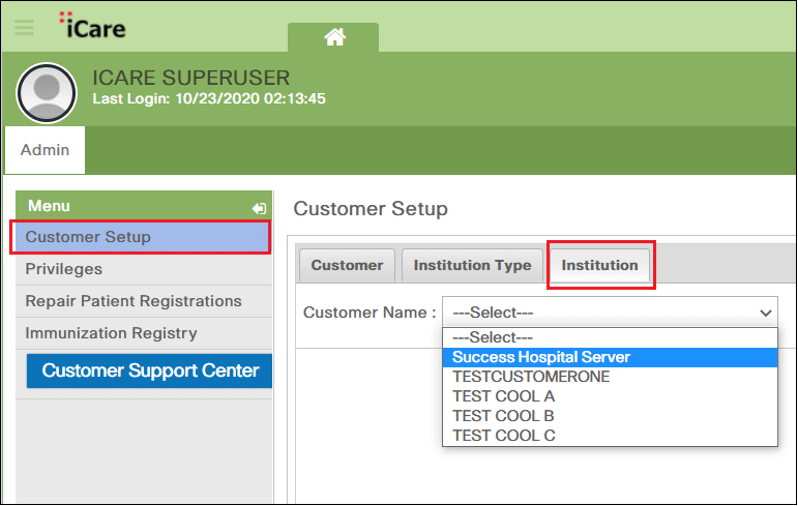The height and width of the screenshot is (506, 798).
Task: Click Customer Support Center button
Action: 150,370
